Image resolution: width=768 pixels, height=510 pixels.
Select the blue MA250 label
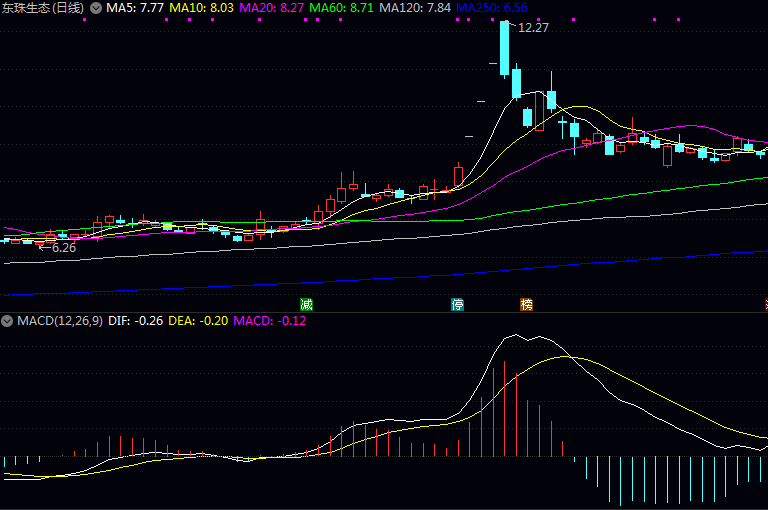[x=492, y=8]
